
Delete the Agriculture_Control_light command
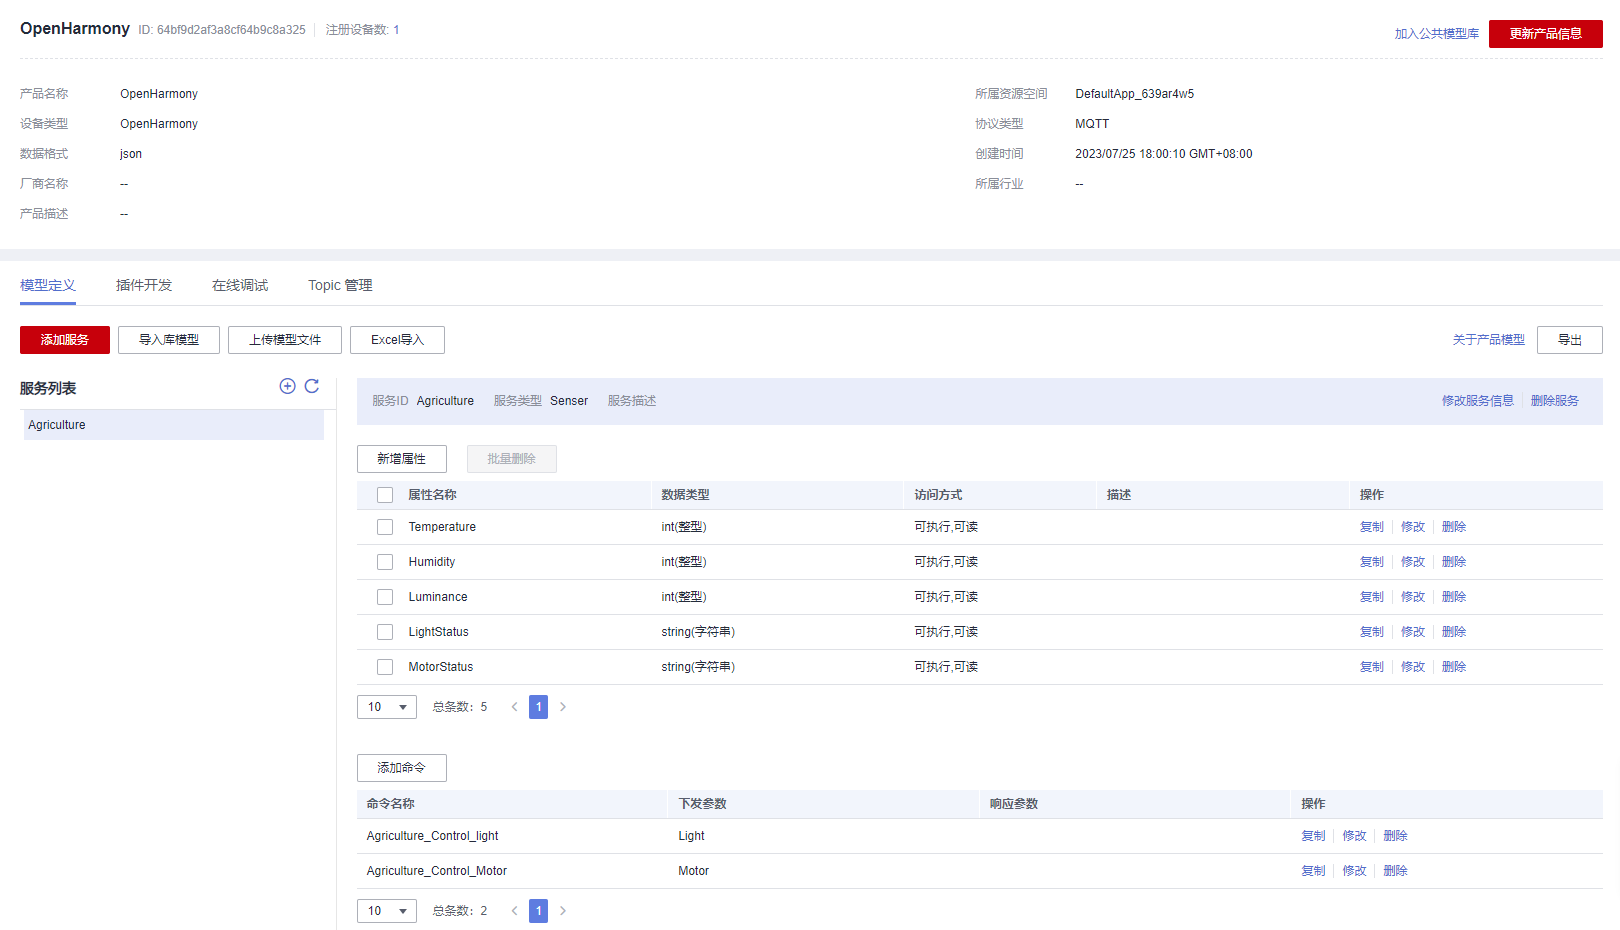click(x=1395, y=836)
